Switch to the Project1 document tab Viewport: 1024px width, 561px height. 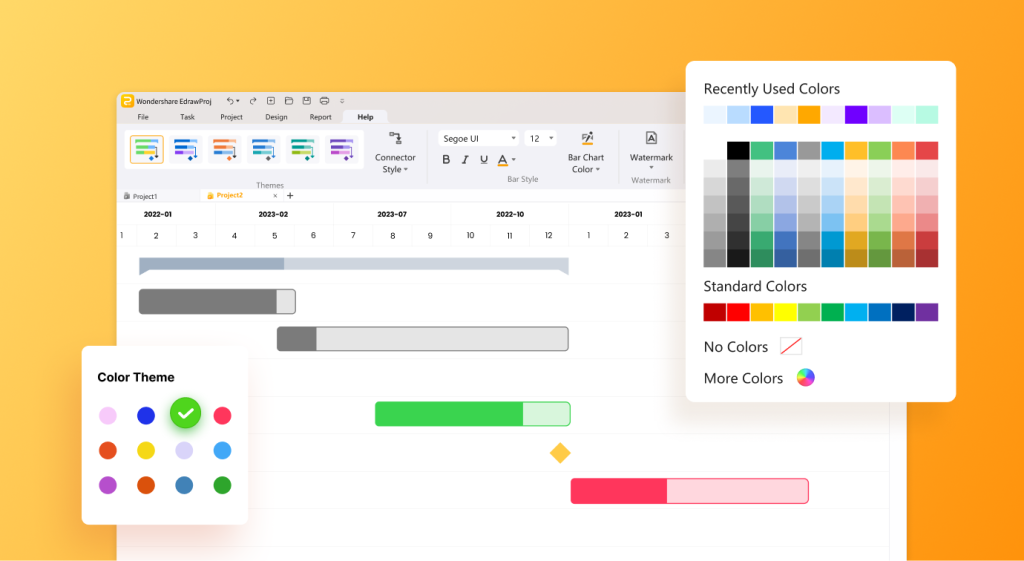140,196
